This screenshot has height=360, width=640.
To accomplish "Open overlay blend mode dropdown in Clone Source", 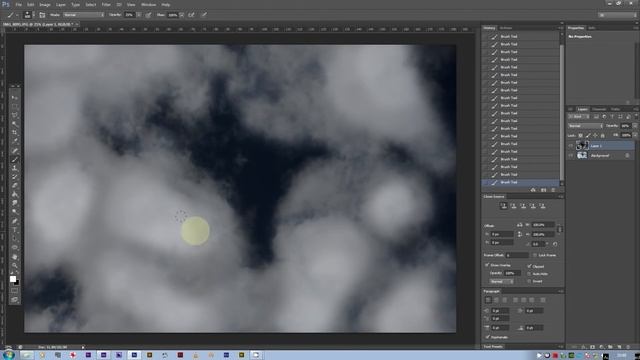I will 501,281.
